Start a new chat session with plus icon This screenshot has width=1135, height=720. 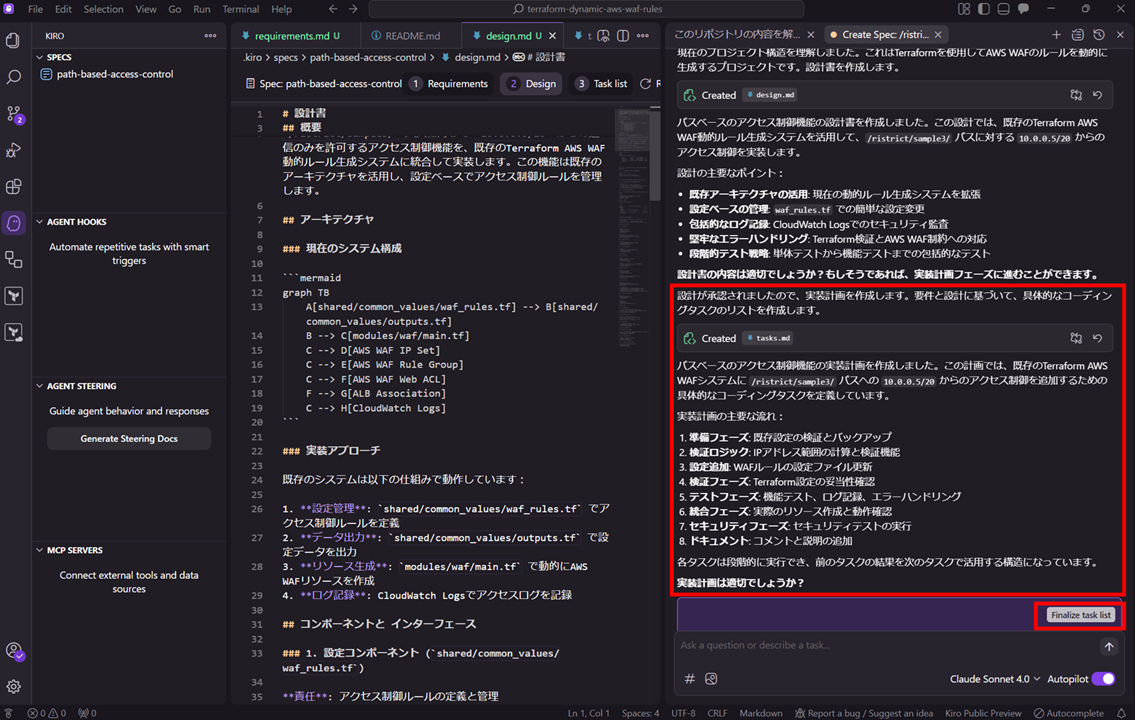tap(1056, 35)
